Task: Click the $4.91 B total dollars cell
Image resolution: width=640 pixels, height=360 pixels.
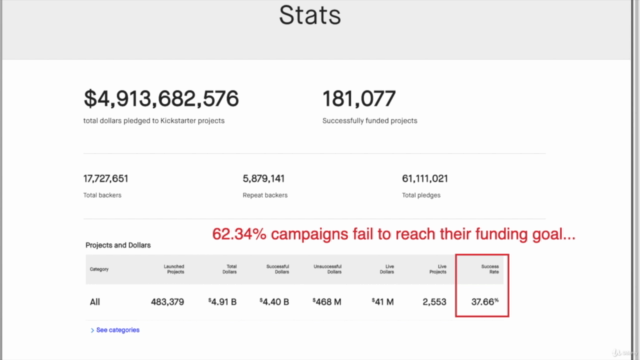Action: tap(222, 302)
